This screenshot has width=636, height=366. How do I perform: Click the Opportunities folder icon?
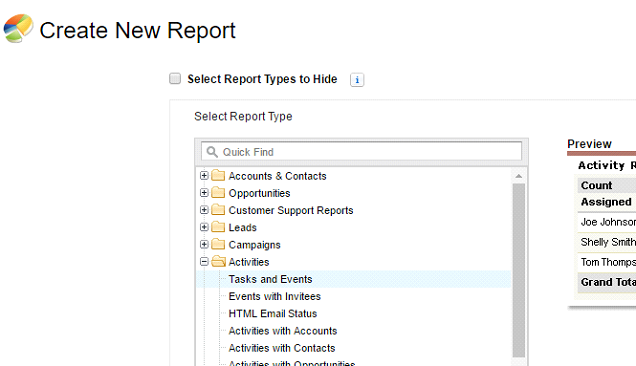click(x=218, y=192)
